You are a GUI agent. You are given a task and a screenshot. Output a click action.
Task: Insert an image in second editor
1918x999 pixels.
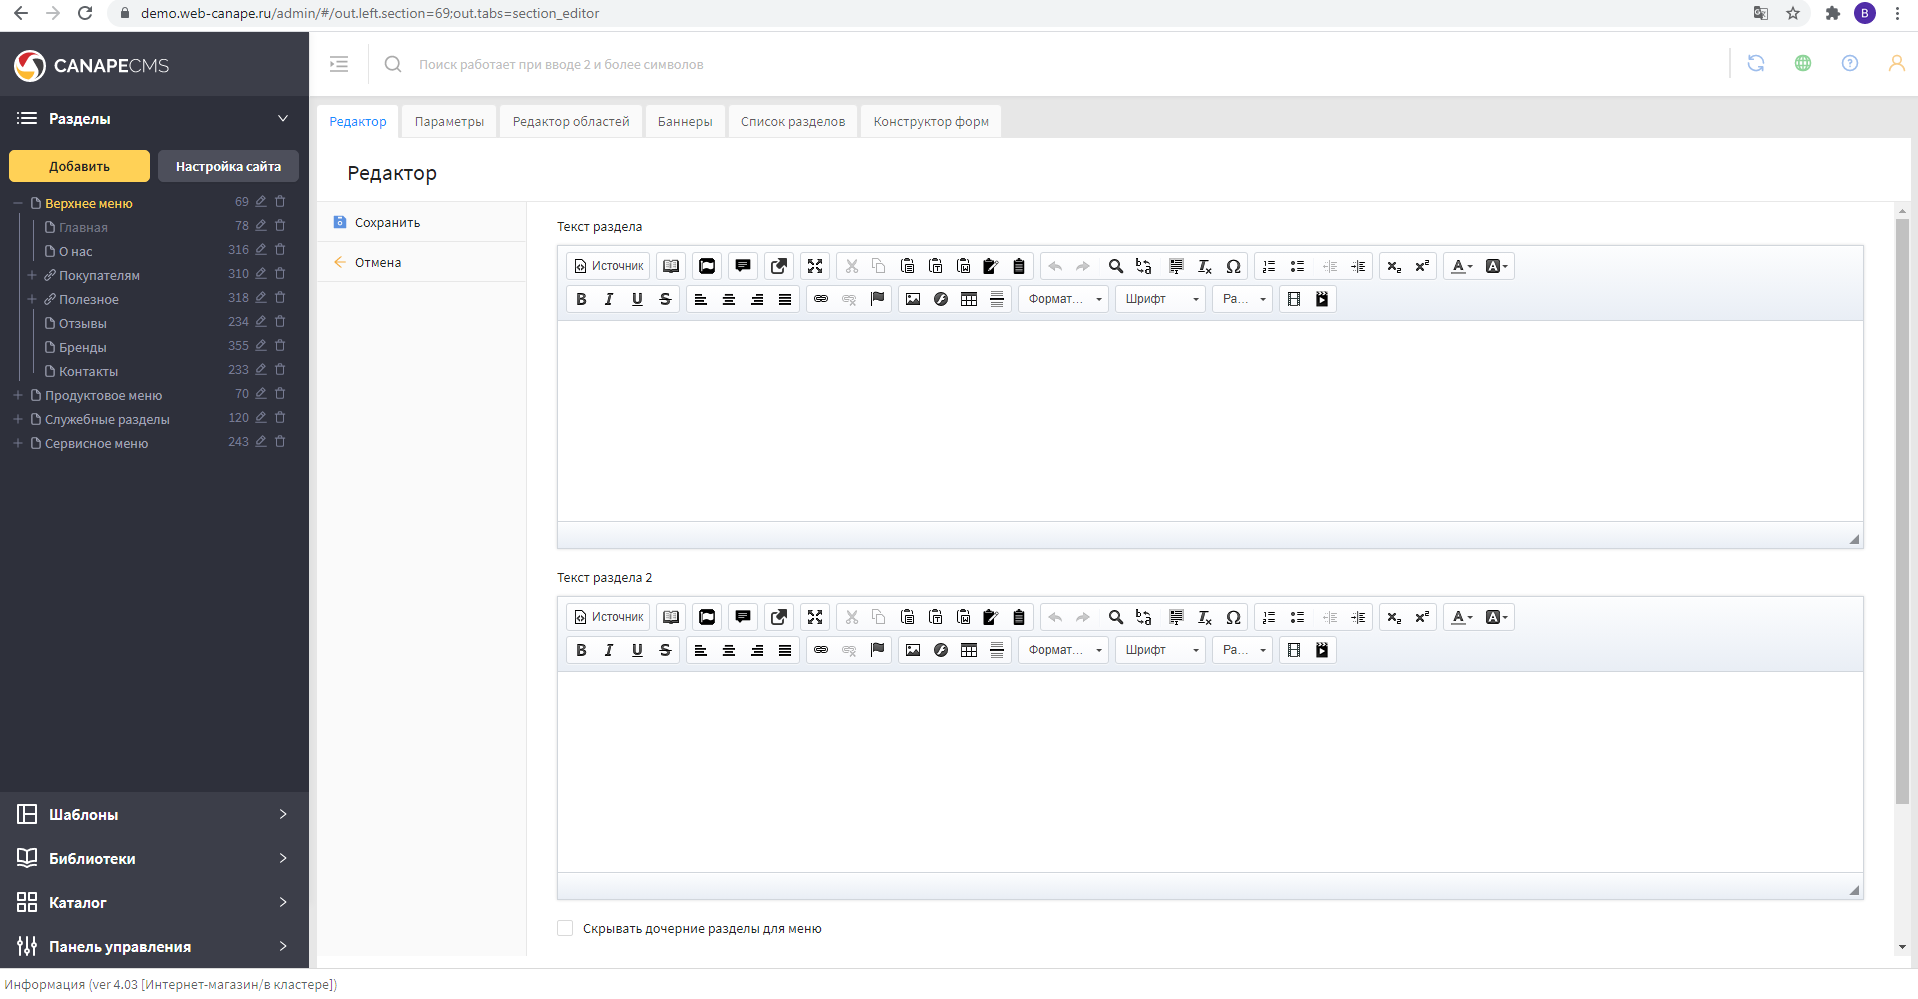pyautogui.click(x=912, y=650)
